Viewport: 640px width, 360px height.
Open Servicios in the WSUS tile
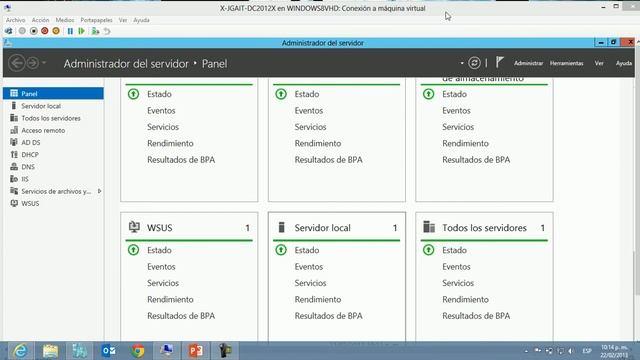click(163, 283)
